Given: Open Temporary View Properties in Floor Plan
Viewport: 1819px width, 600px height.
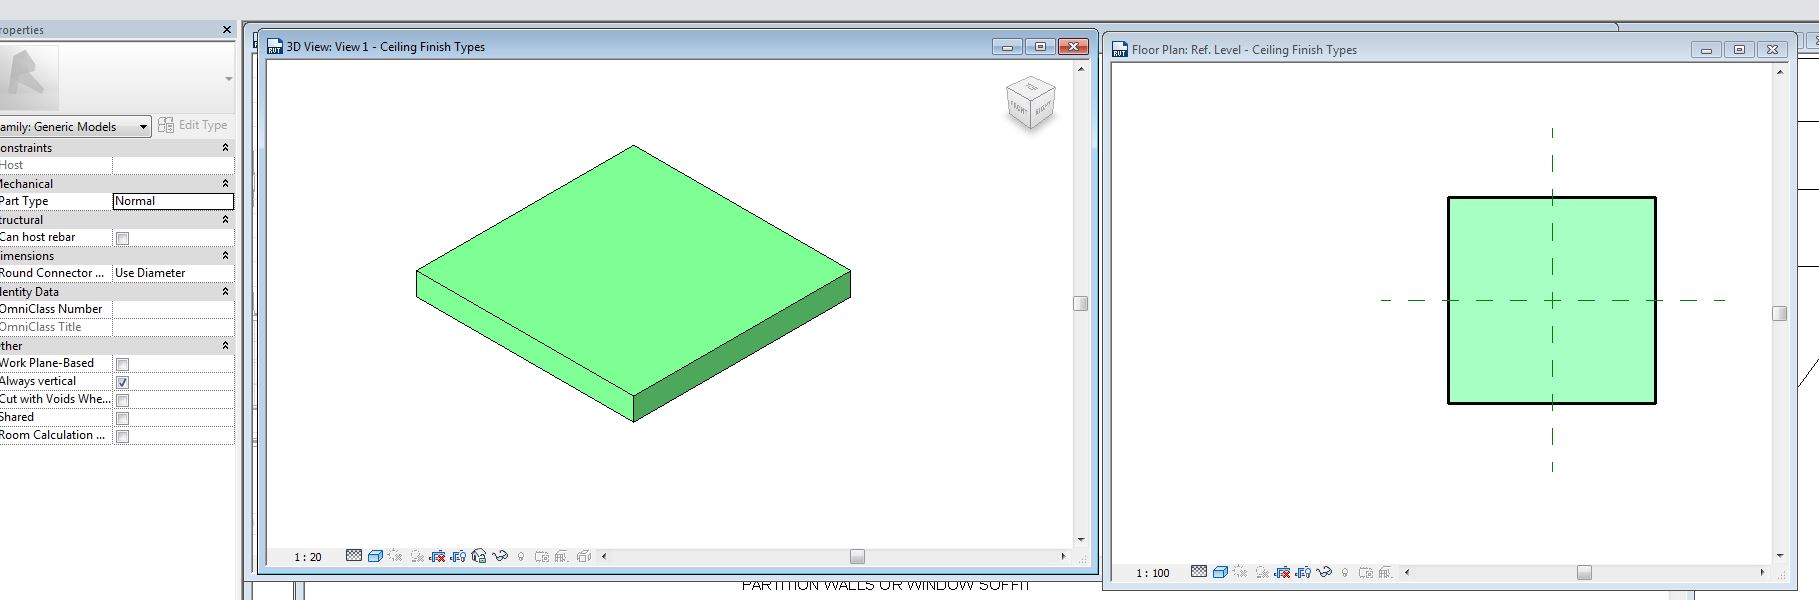Looking at the screenshot, I should (1366, 573).
